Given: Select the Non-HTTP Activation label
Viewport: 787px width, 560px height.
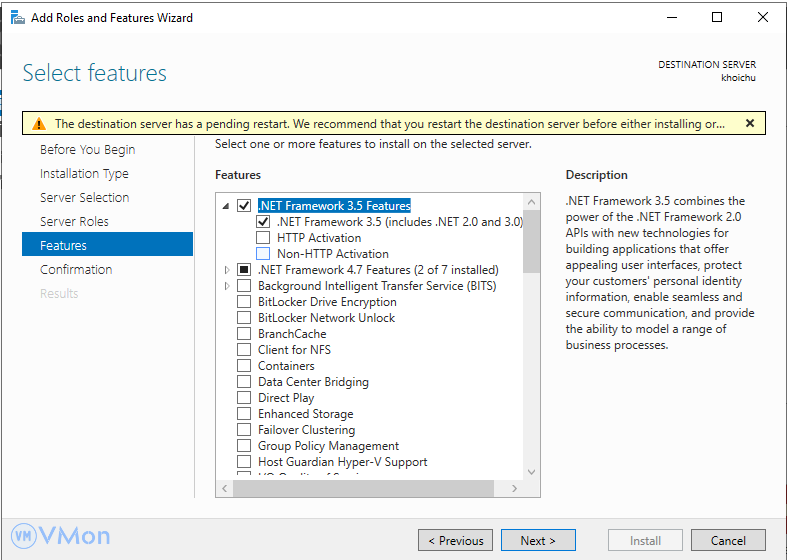Looking at the screenshot, I should 333,253.
